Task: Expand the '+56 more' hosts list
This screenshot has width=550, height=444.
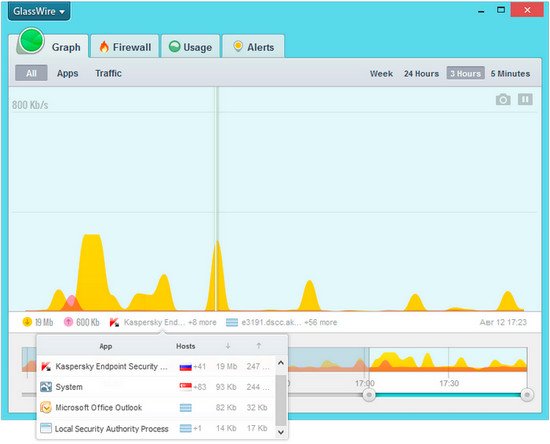Action: coord(321,322)
